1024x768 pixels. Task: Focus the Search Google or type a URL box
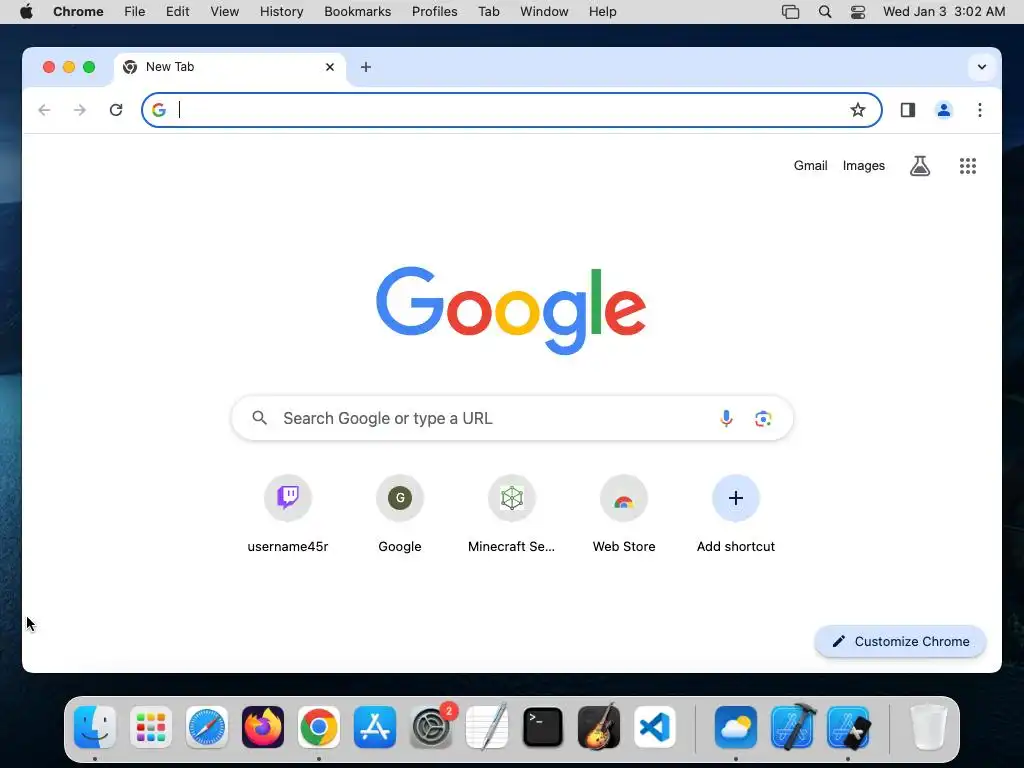coord(512,418)
